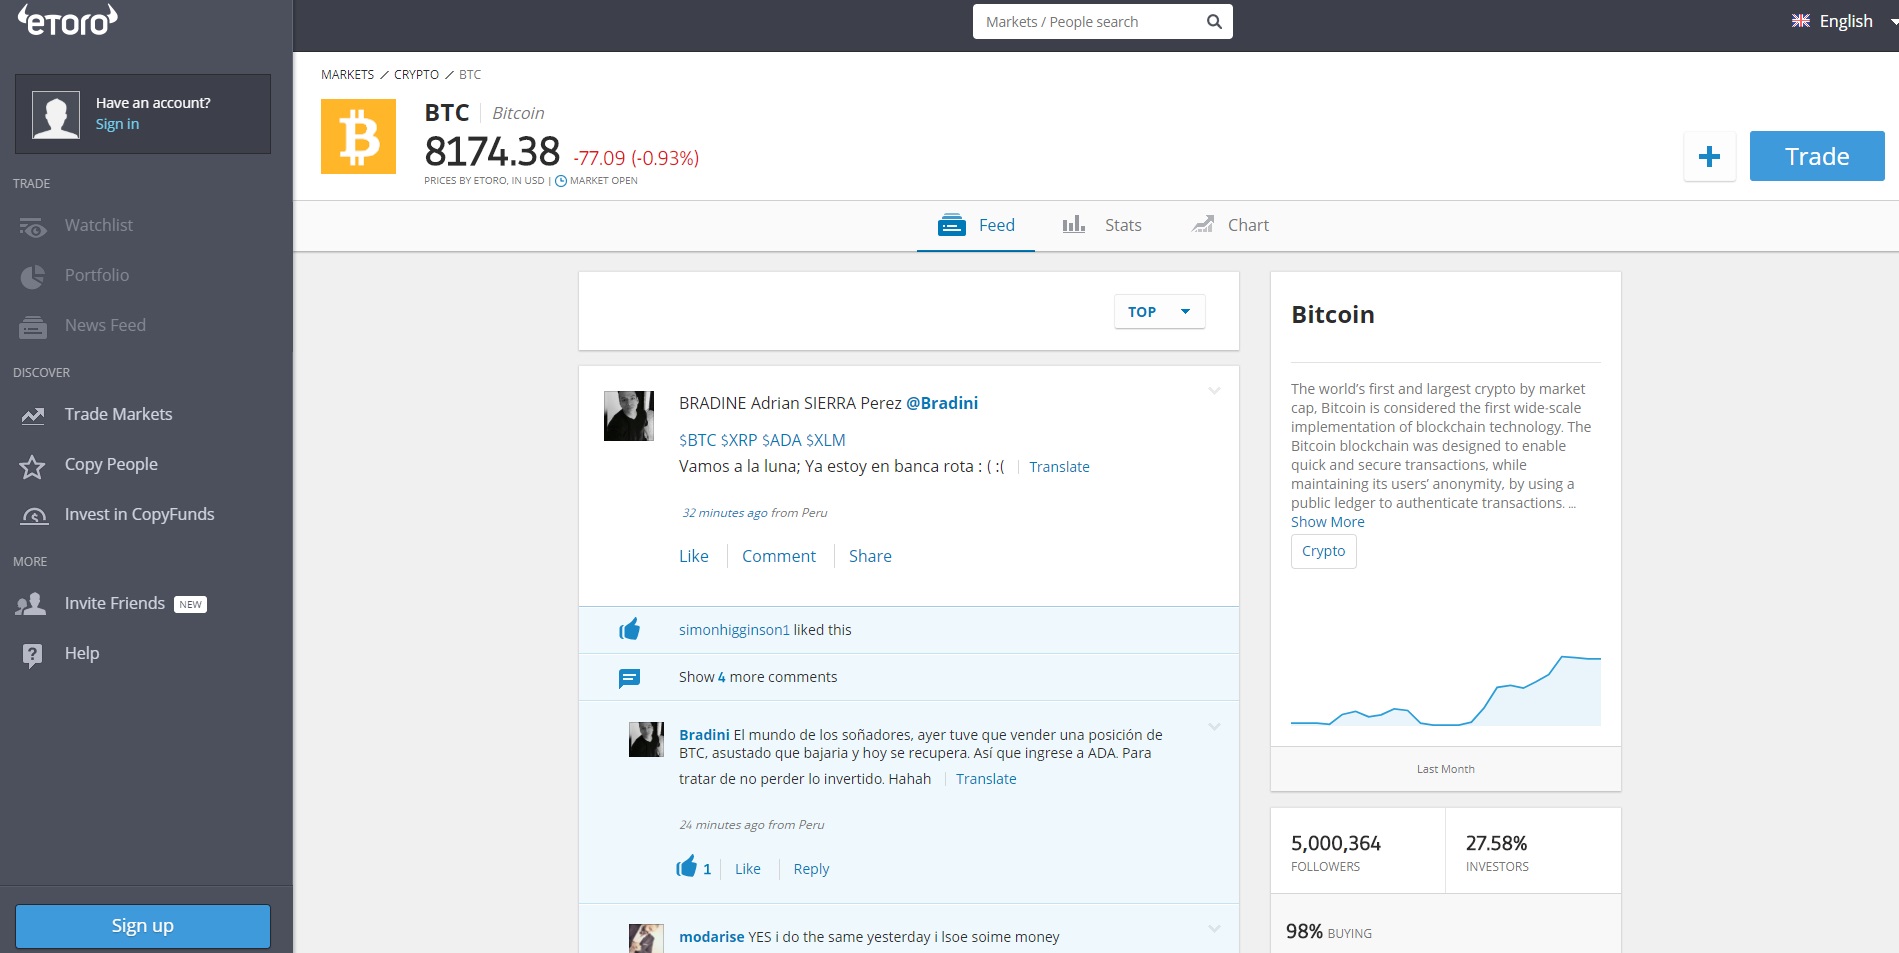Open the English language selector
This screenshot has height=953, width=1899.
pos(1833,21)
